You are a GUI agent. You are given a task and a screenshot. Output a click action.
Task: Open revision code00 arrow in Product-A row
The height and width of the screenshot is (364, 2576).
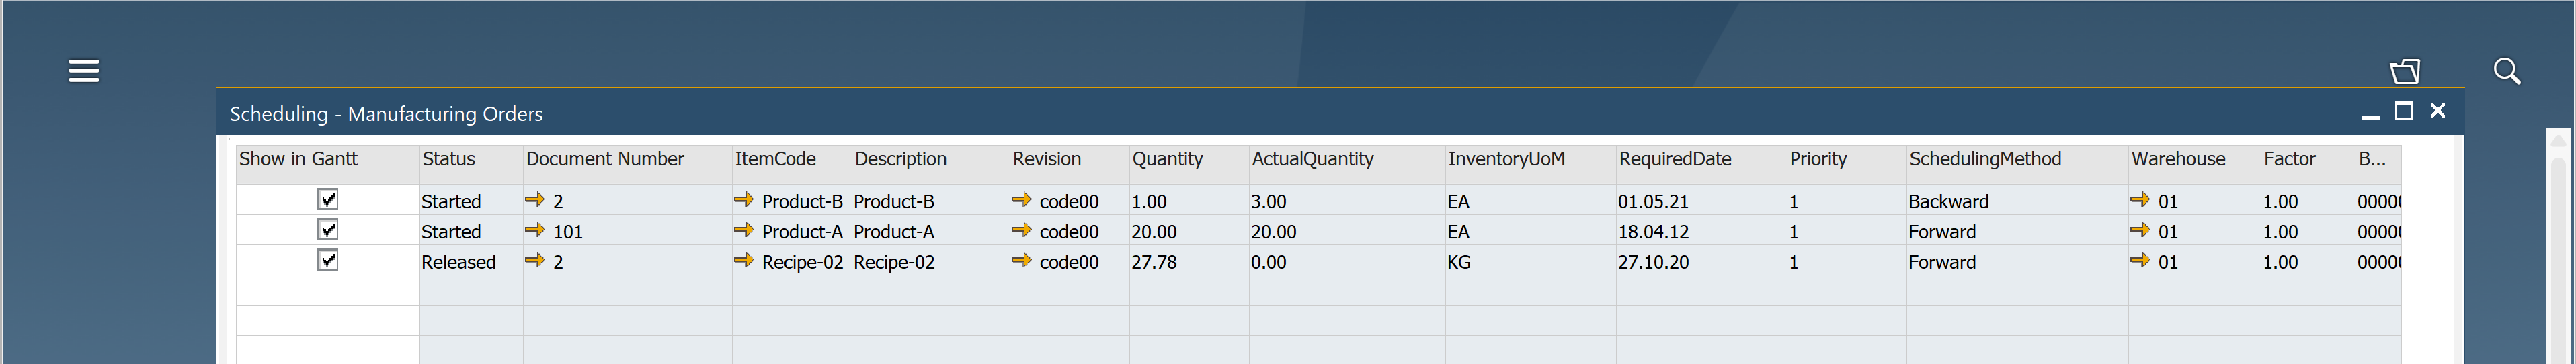click(1021, 230)
